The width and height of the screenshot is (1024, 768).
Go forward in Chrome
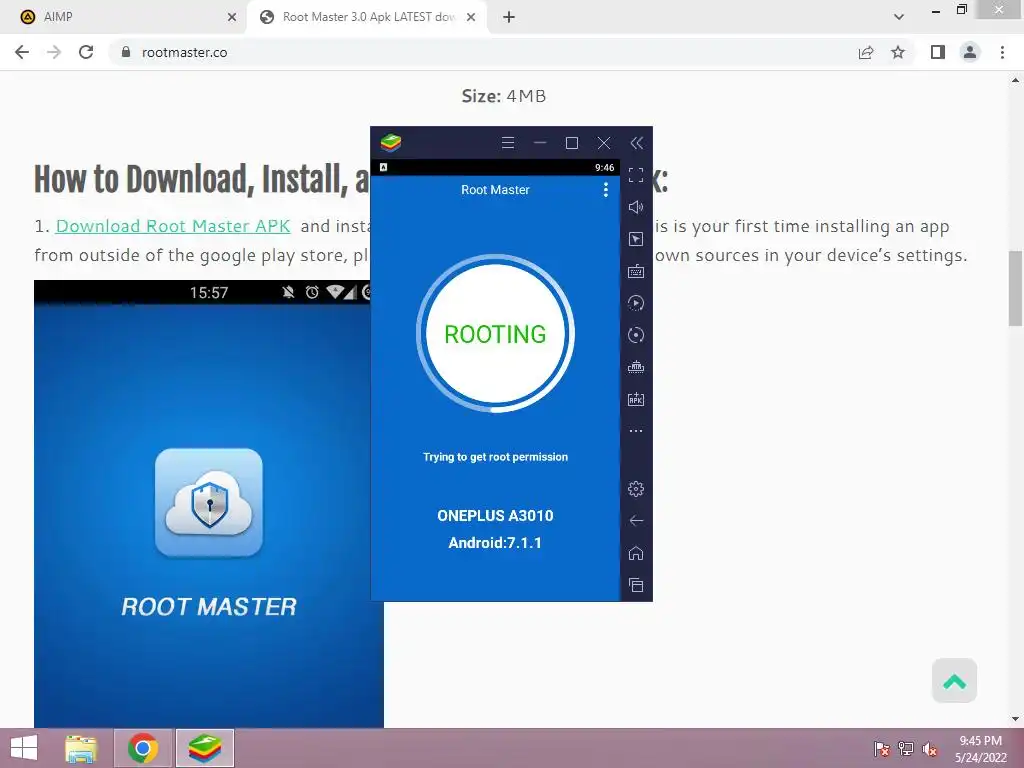[x=54, y=52]
